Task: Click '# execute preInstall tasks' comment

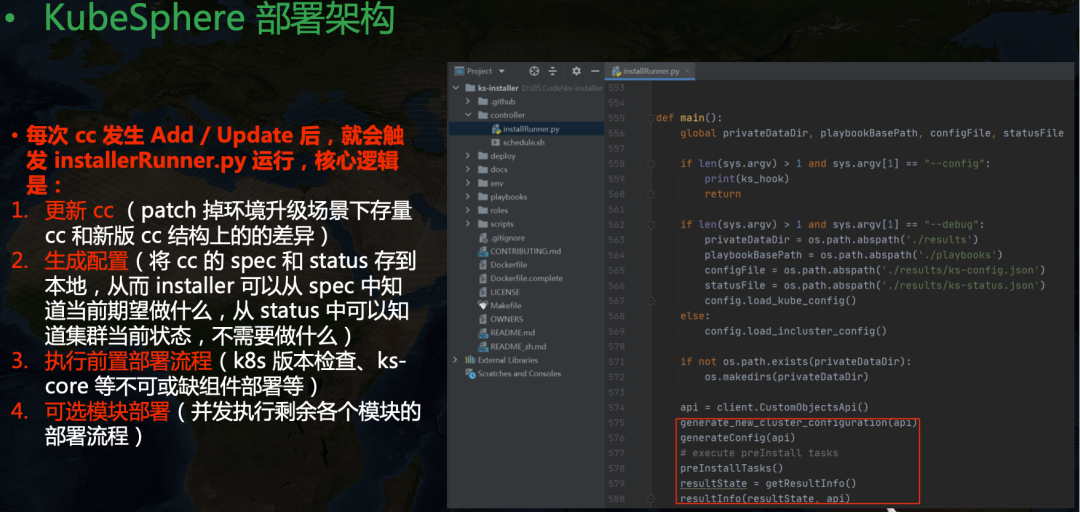Action: [759, 453]
